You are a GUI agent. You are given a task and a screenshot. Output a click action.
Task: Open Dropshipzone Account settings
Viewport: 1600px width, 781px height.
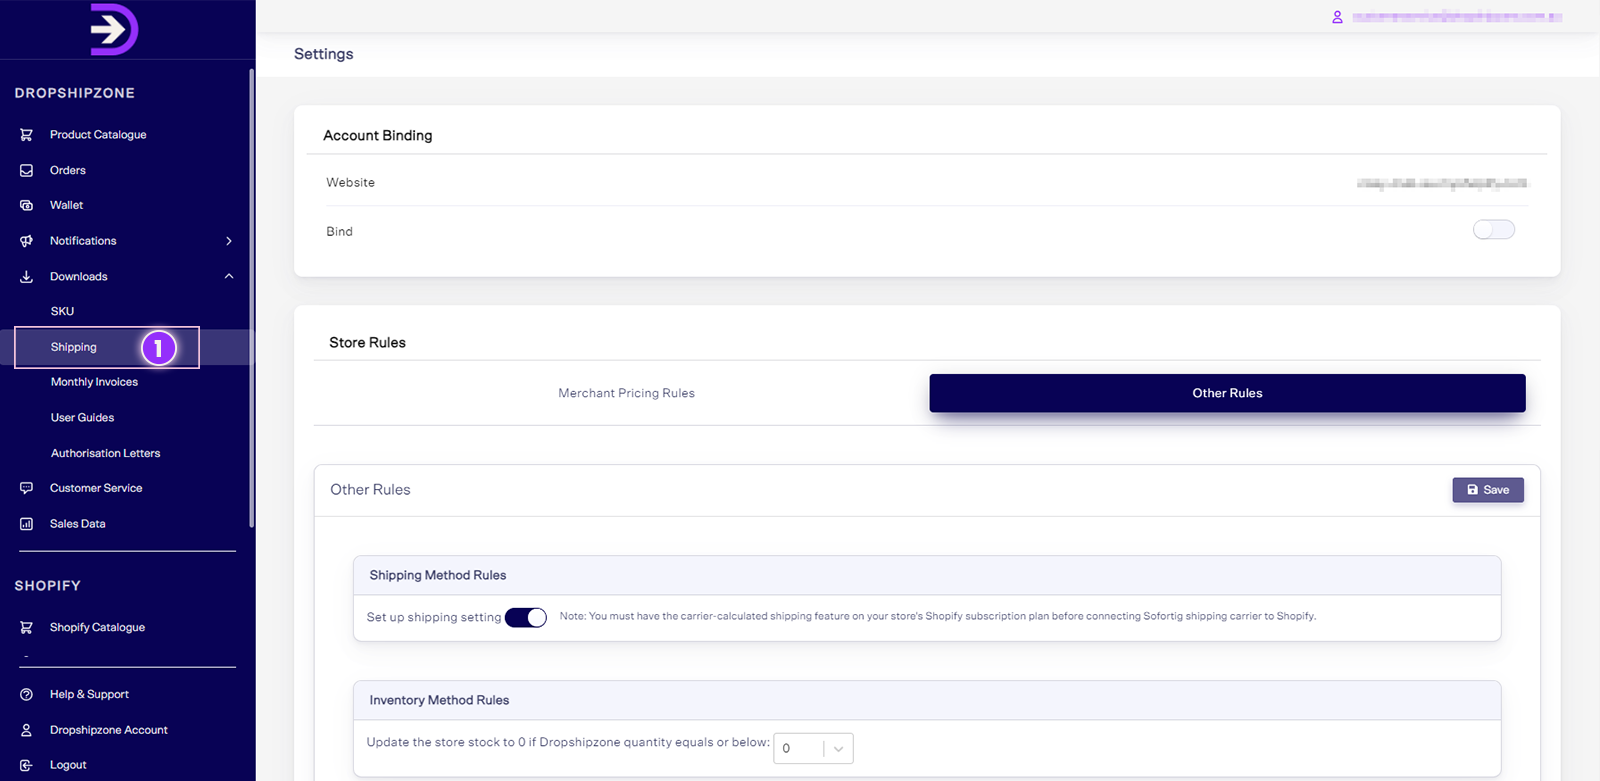(x=109, y=730)
